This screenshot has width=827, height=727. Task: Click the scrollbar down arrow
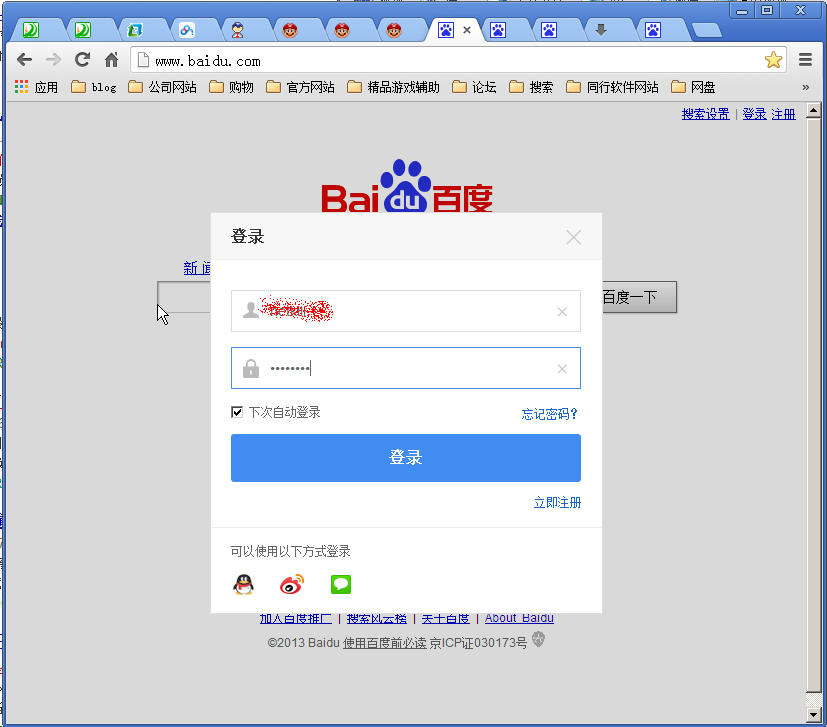point(813,715)
